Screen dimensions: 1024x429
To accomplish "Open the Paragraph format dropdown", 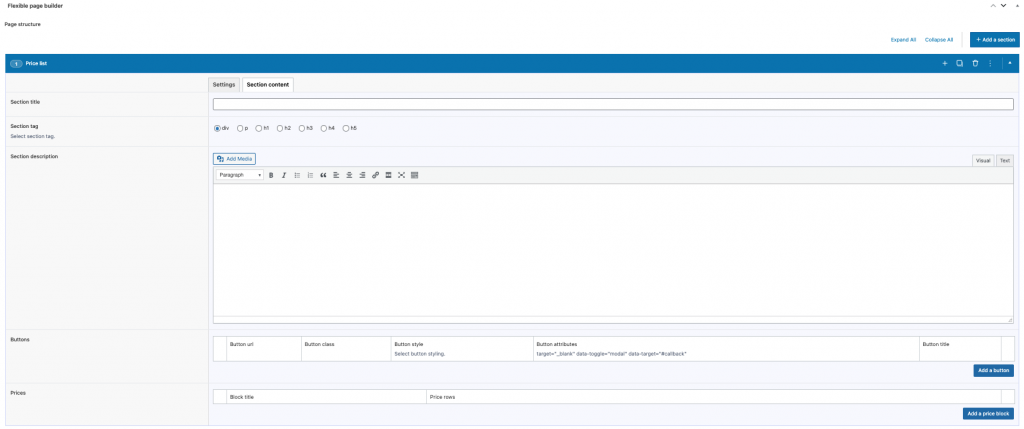I will pyautogui.click(x=240, y=175).
